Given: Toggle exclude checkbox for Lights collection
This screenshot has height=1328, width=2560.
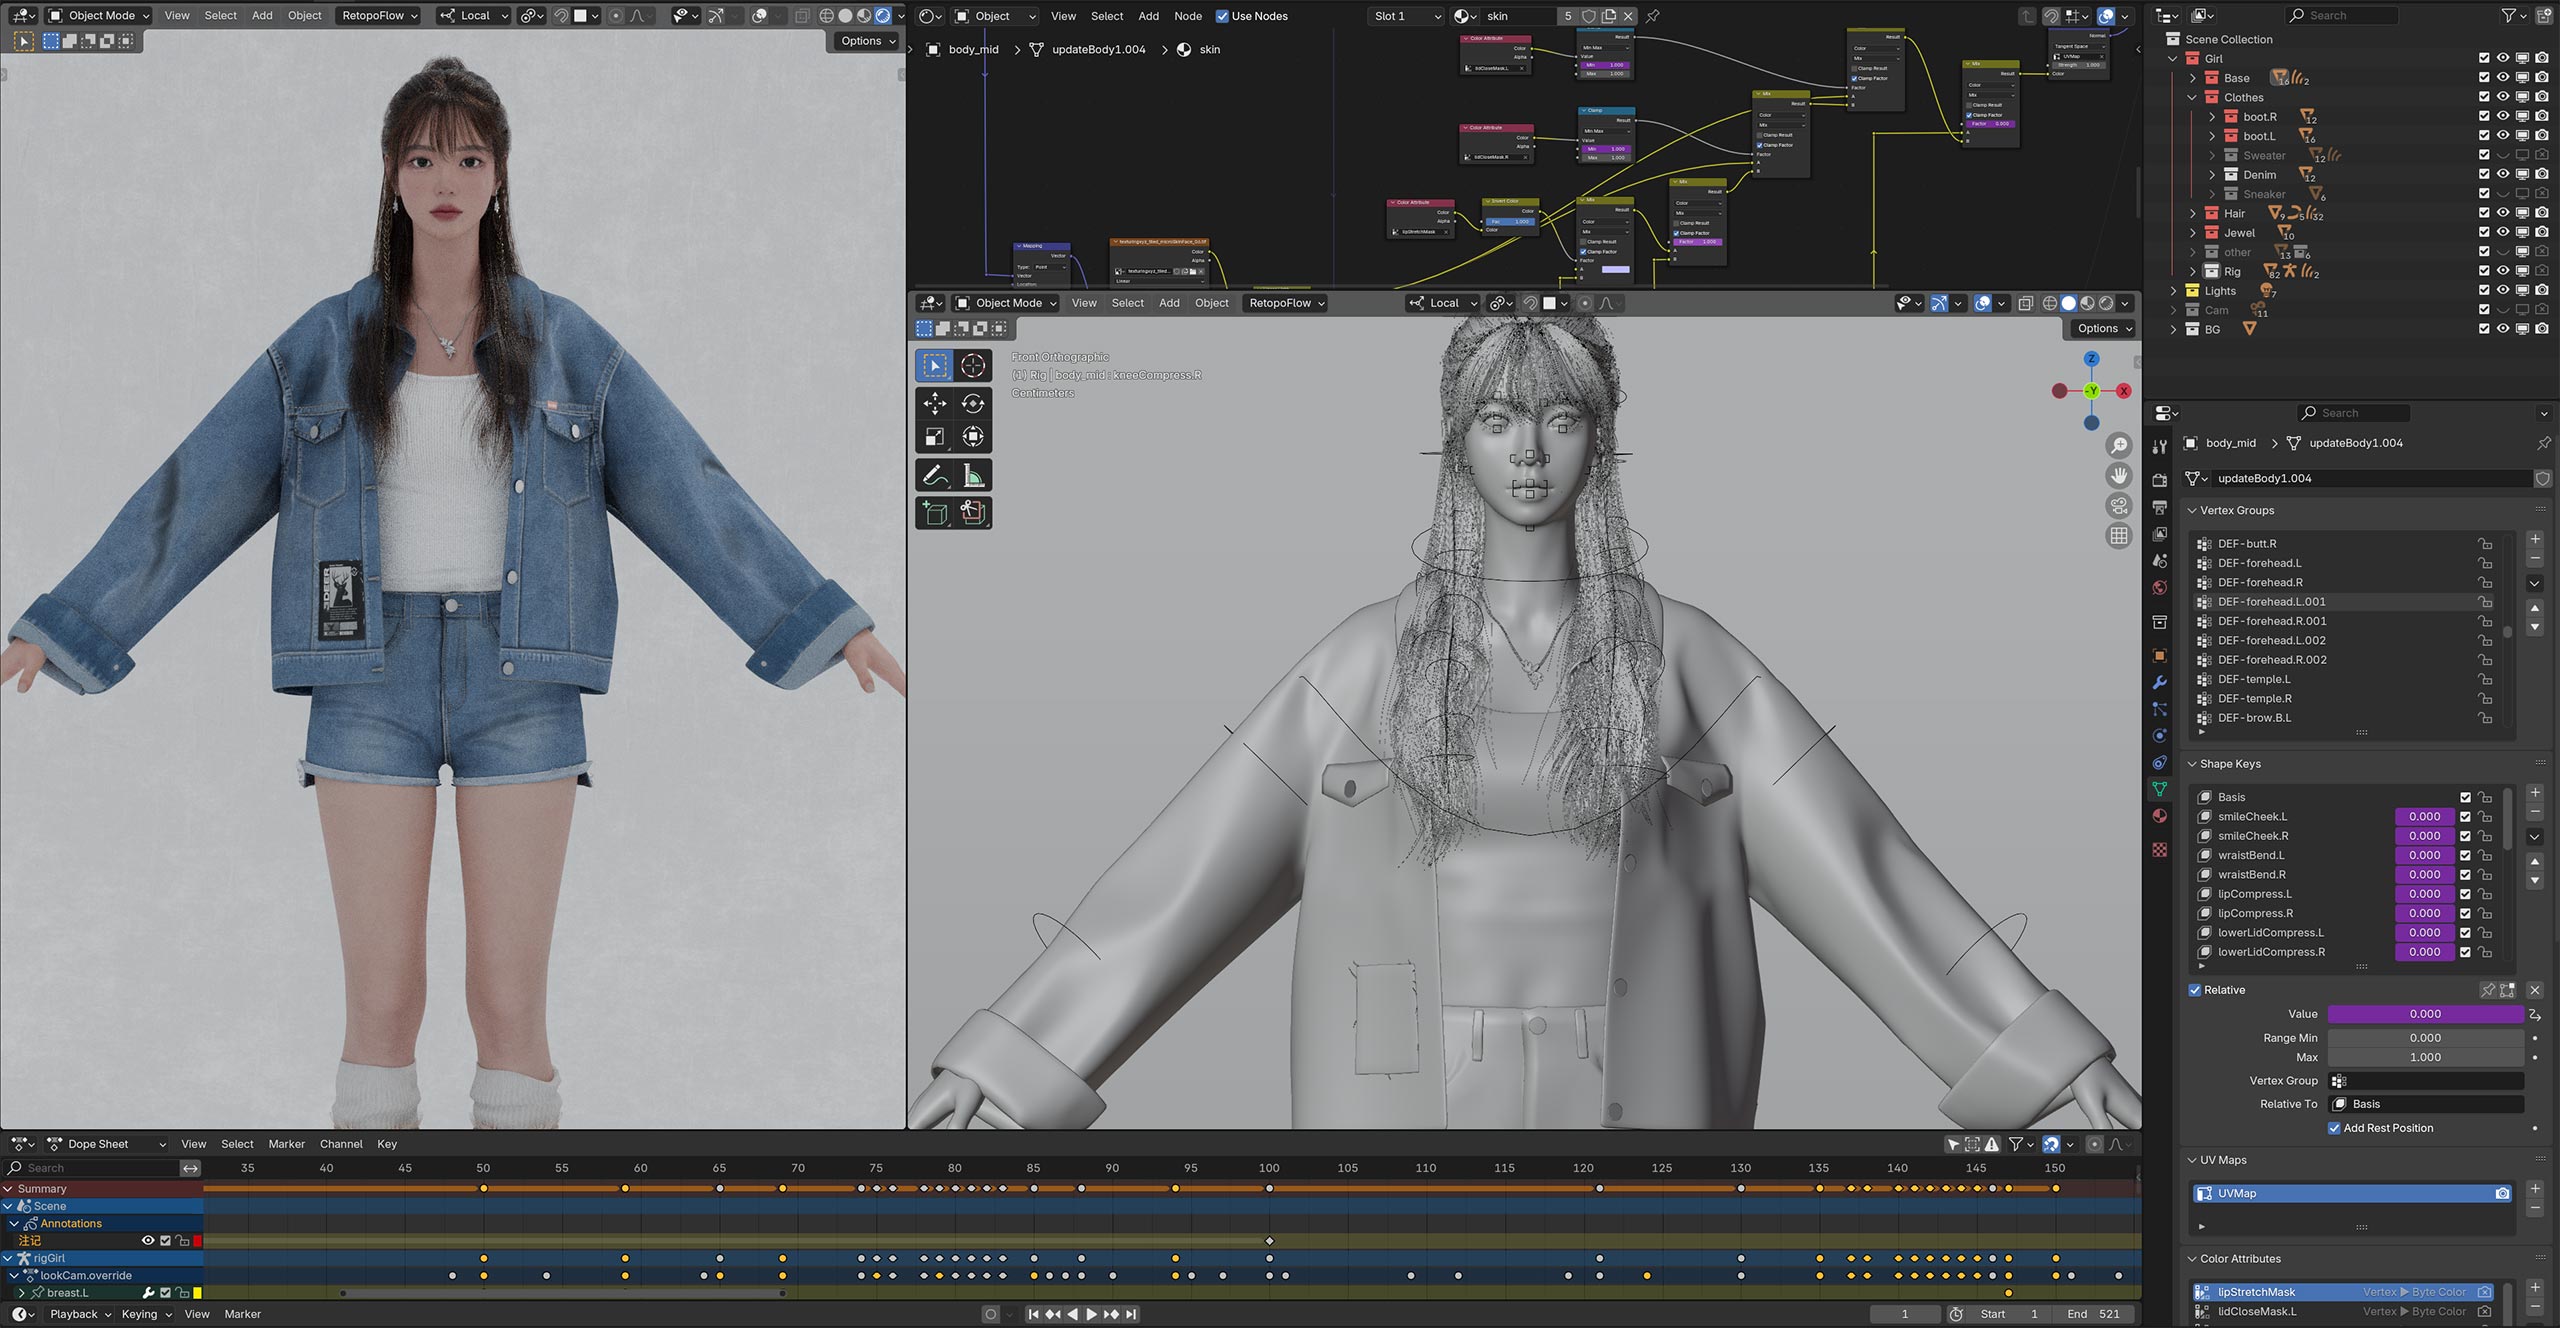Looking at the screenshot, I should (x=2484, y=291).
